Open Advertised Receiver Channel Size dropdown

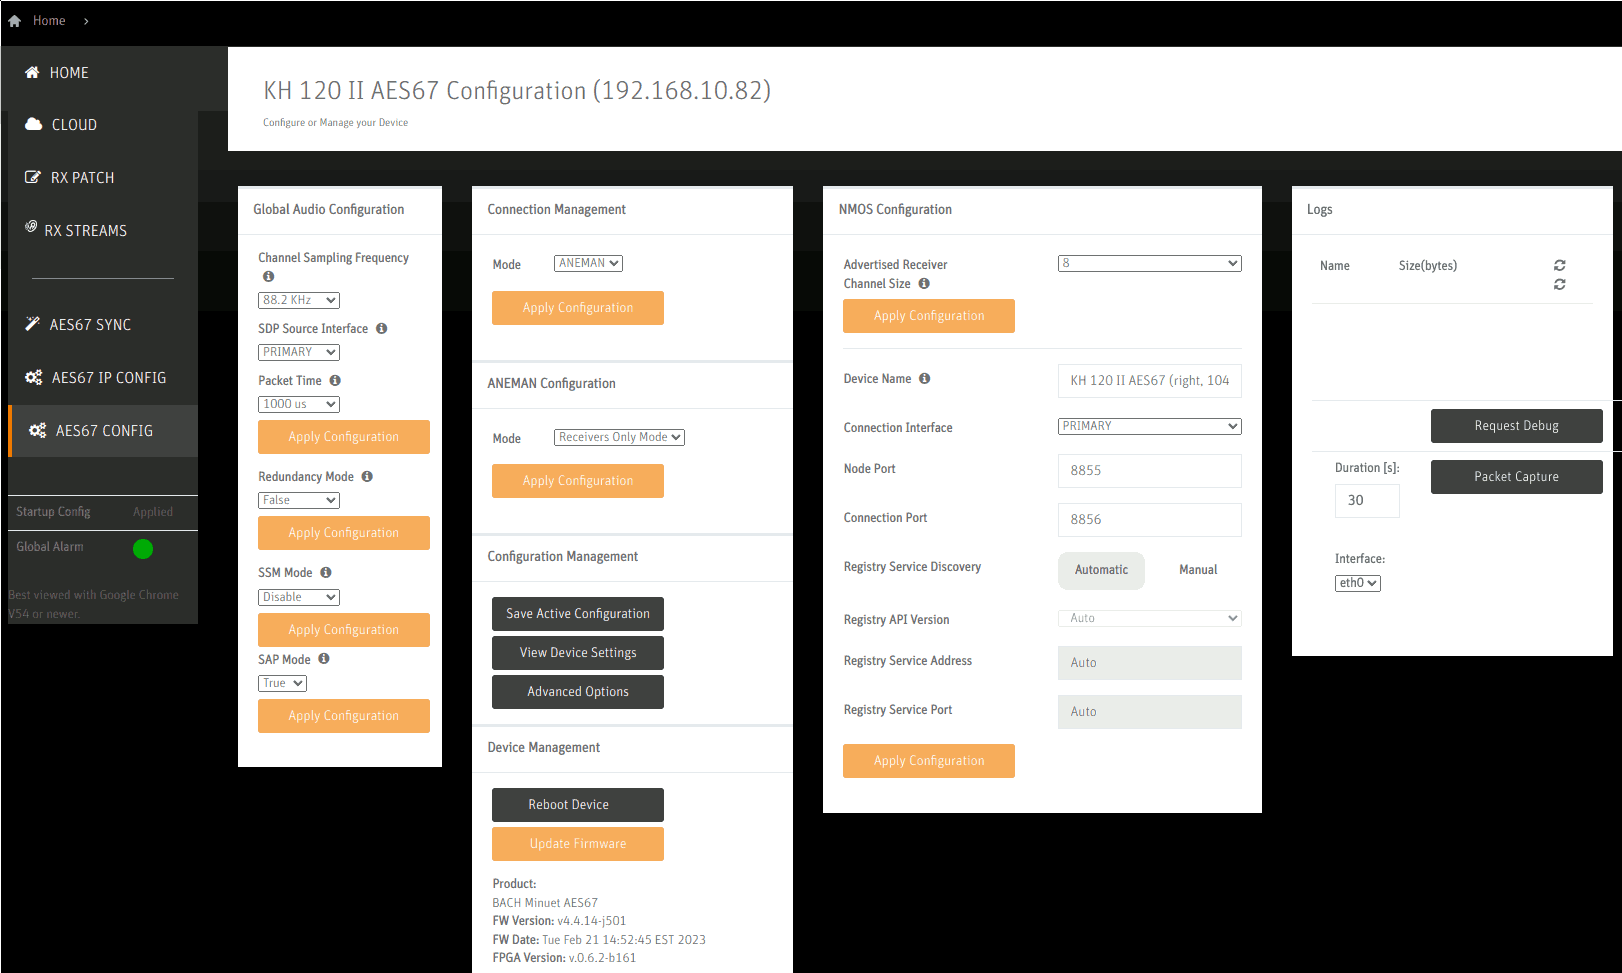coord(1150,263)
